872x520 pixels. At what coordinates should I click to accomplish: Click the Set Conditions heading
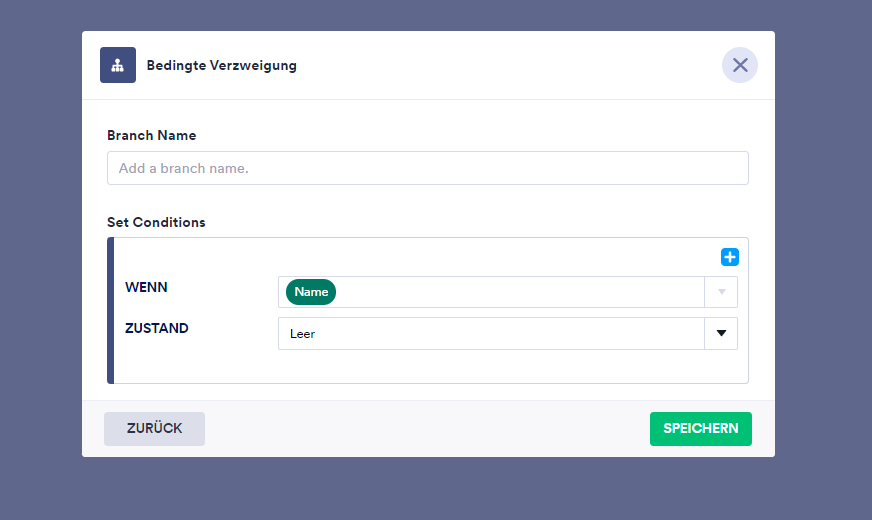point(156,222)
